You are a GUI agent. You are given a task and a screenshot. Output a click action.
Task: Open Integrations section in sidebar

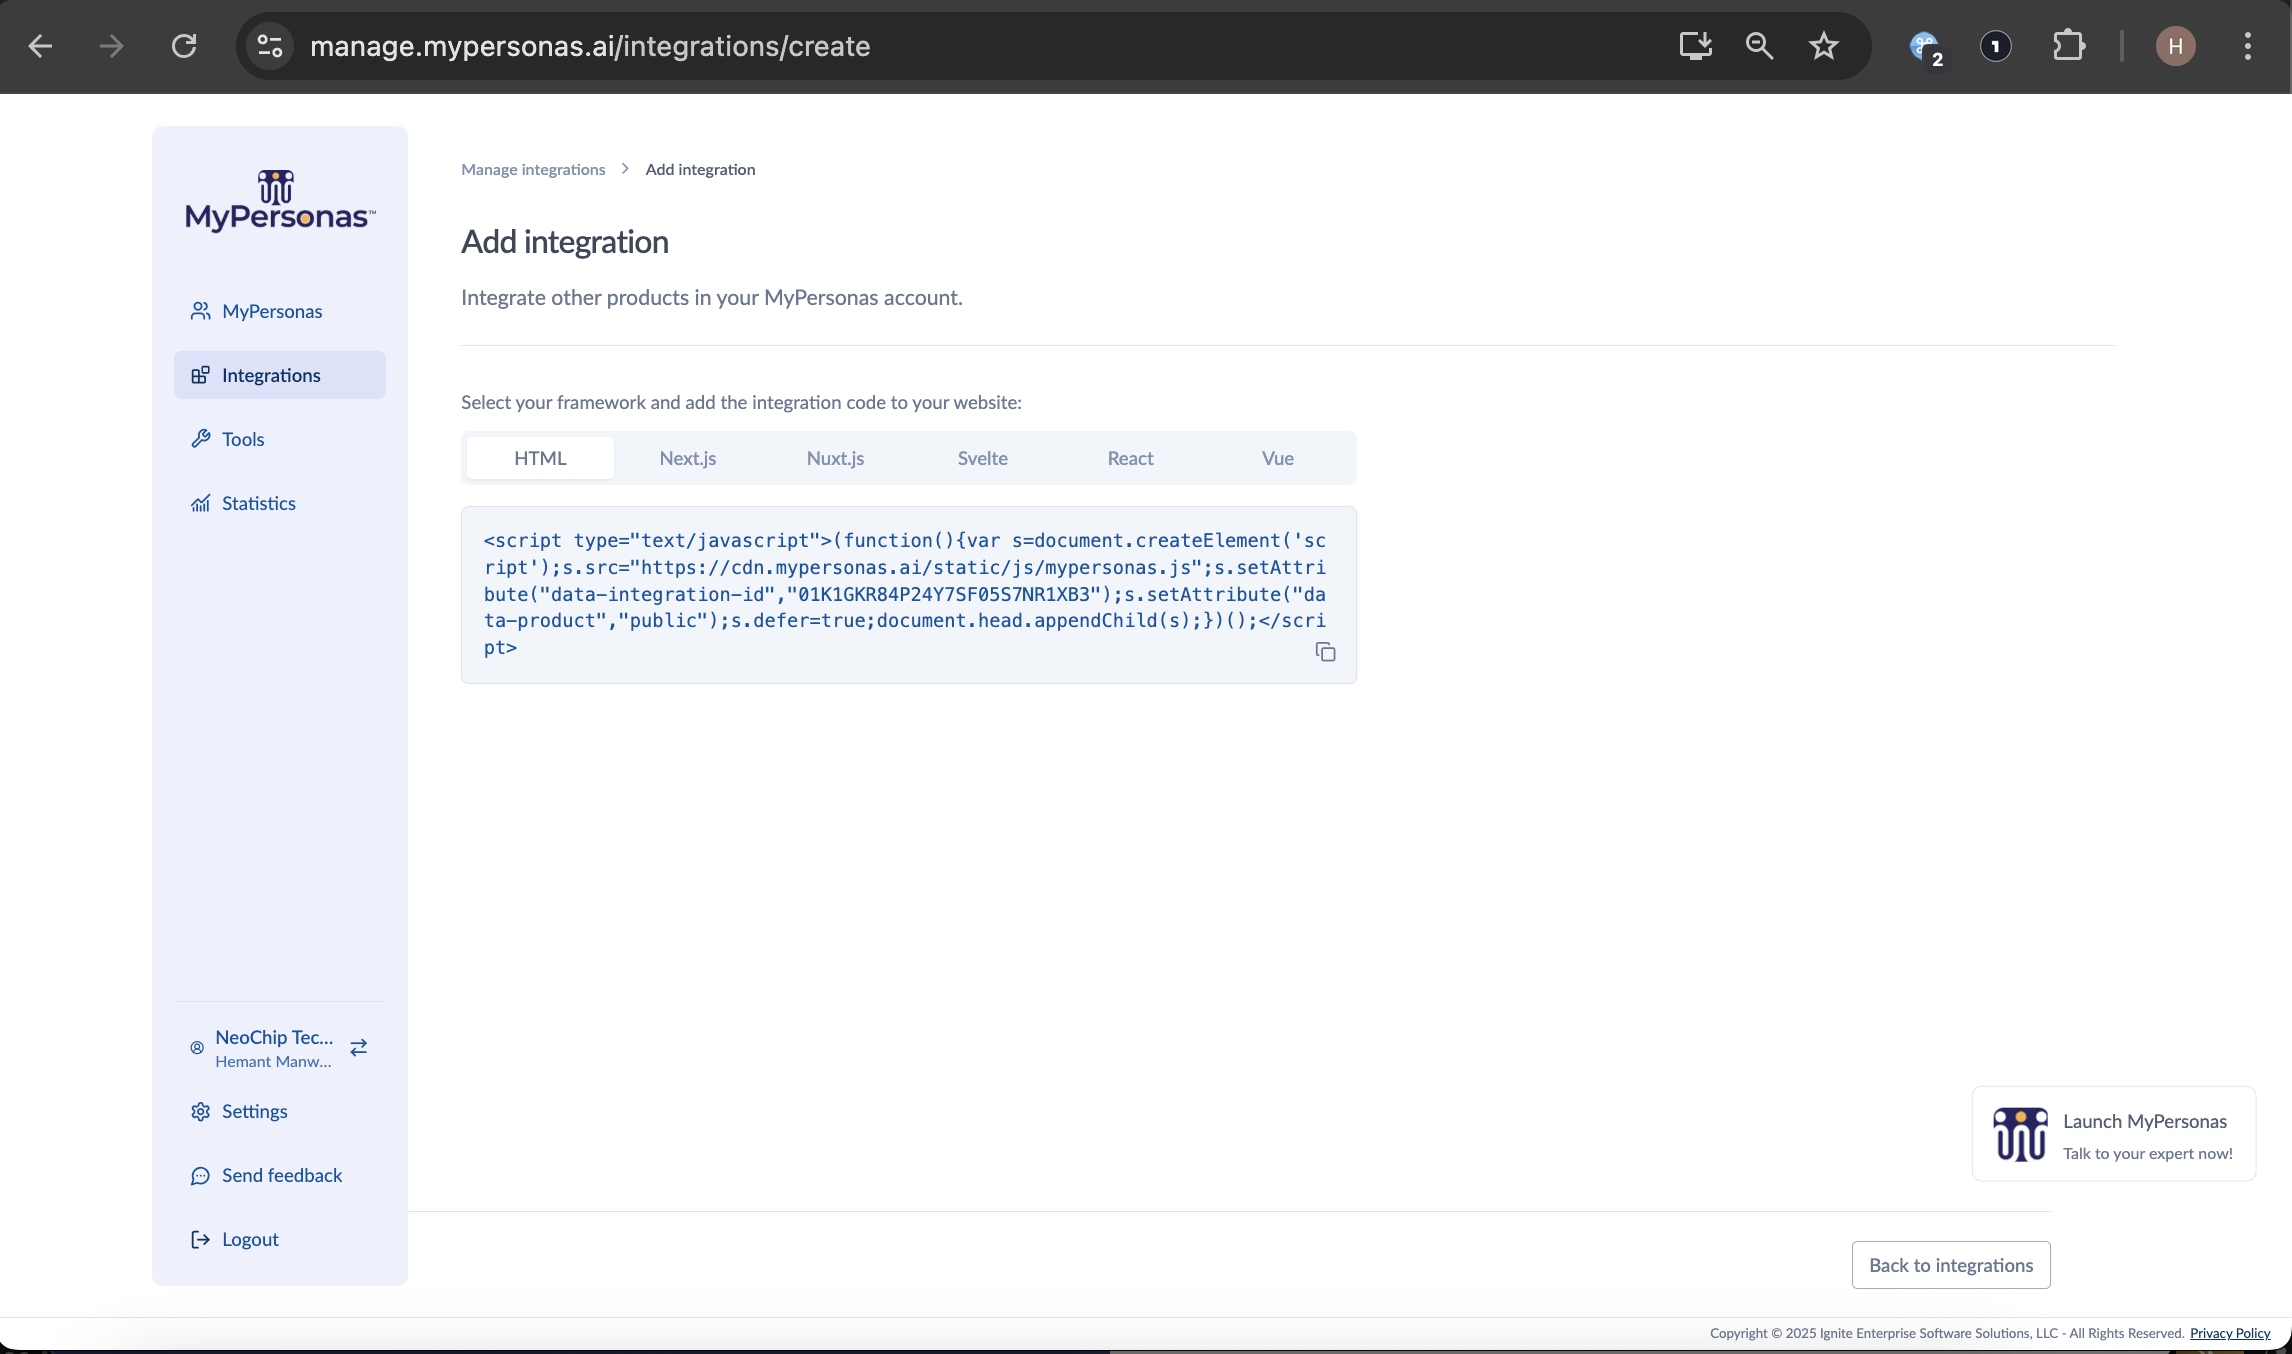click(280, 375)
